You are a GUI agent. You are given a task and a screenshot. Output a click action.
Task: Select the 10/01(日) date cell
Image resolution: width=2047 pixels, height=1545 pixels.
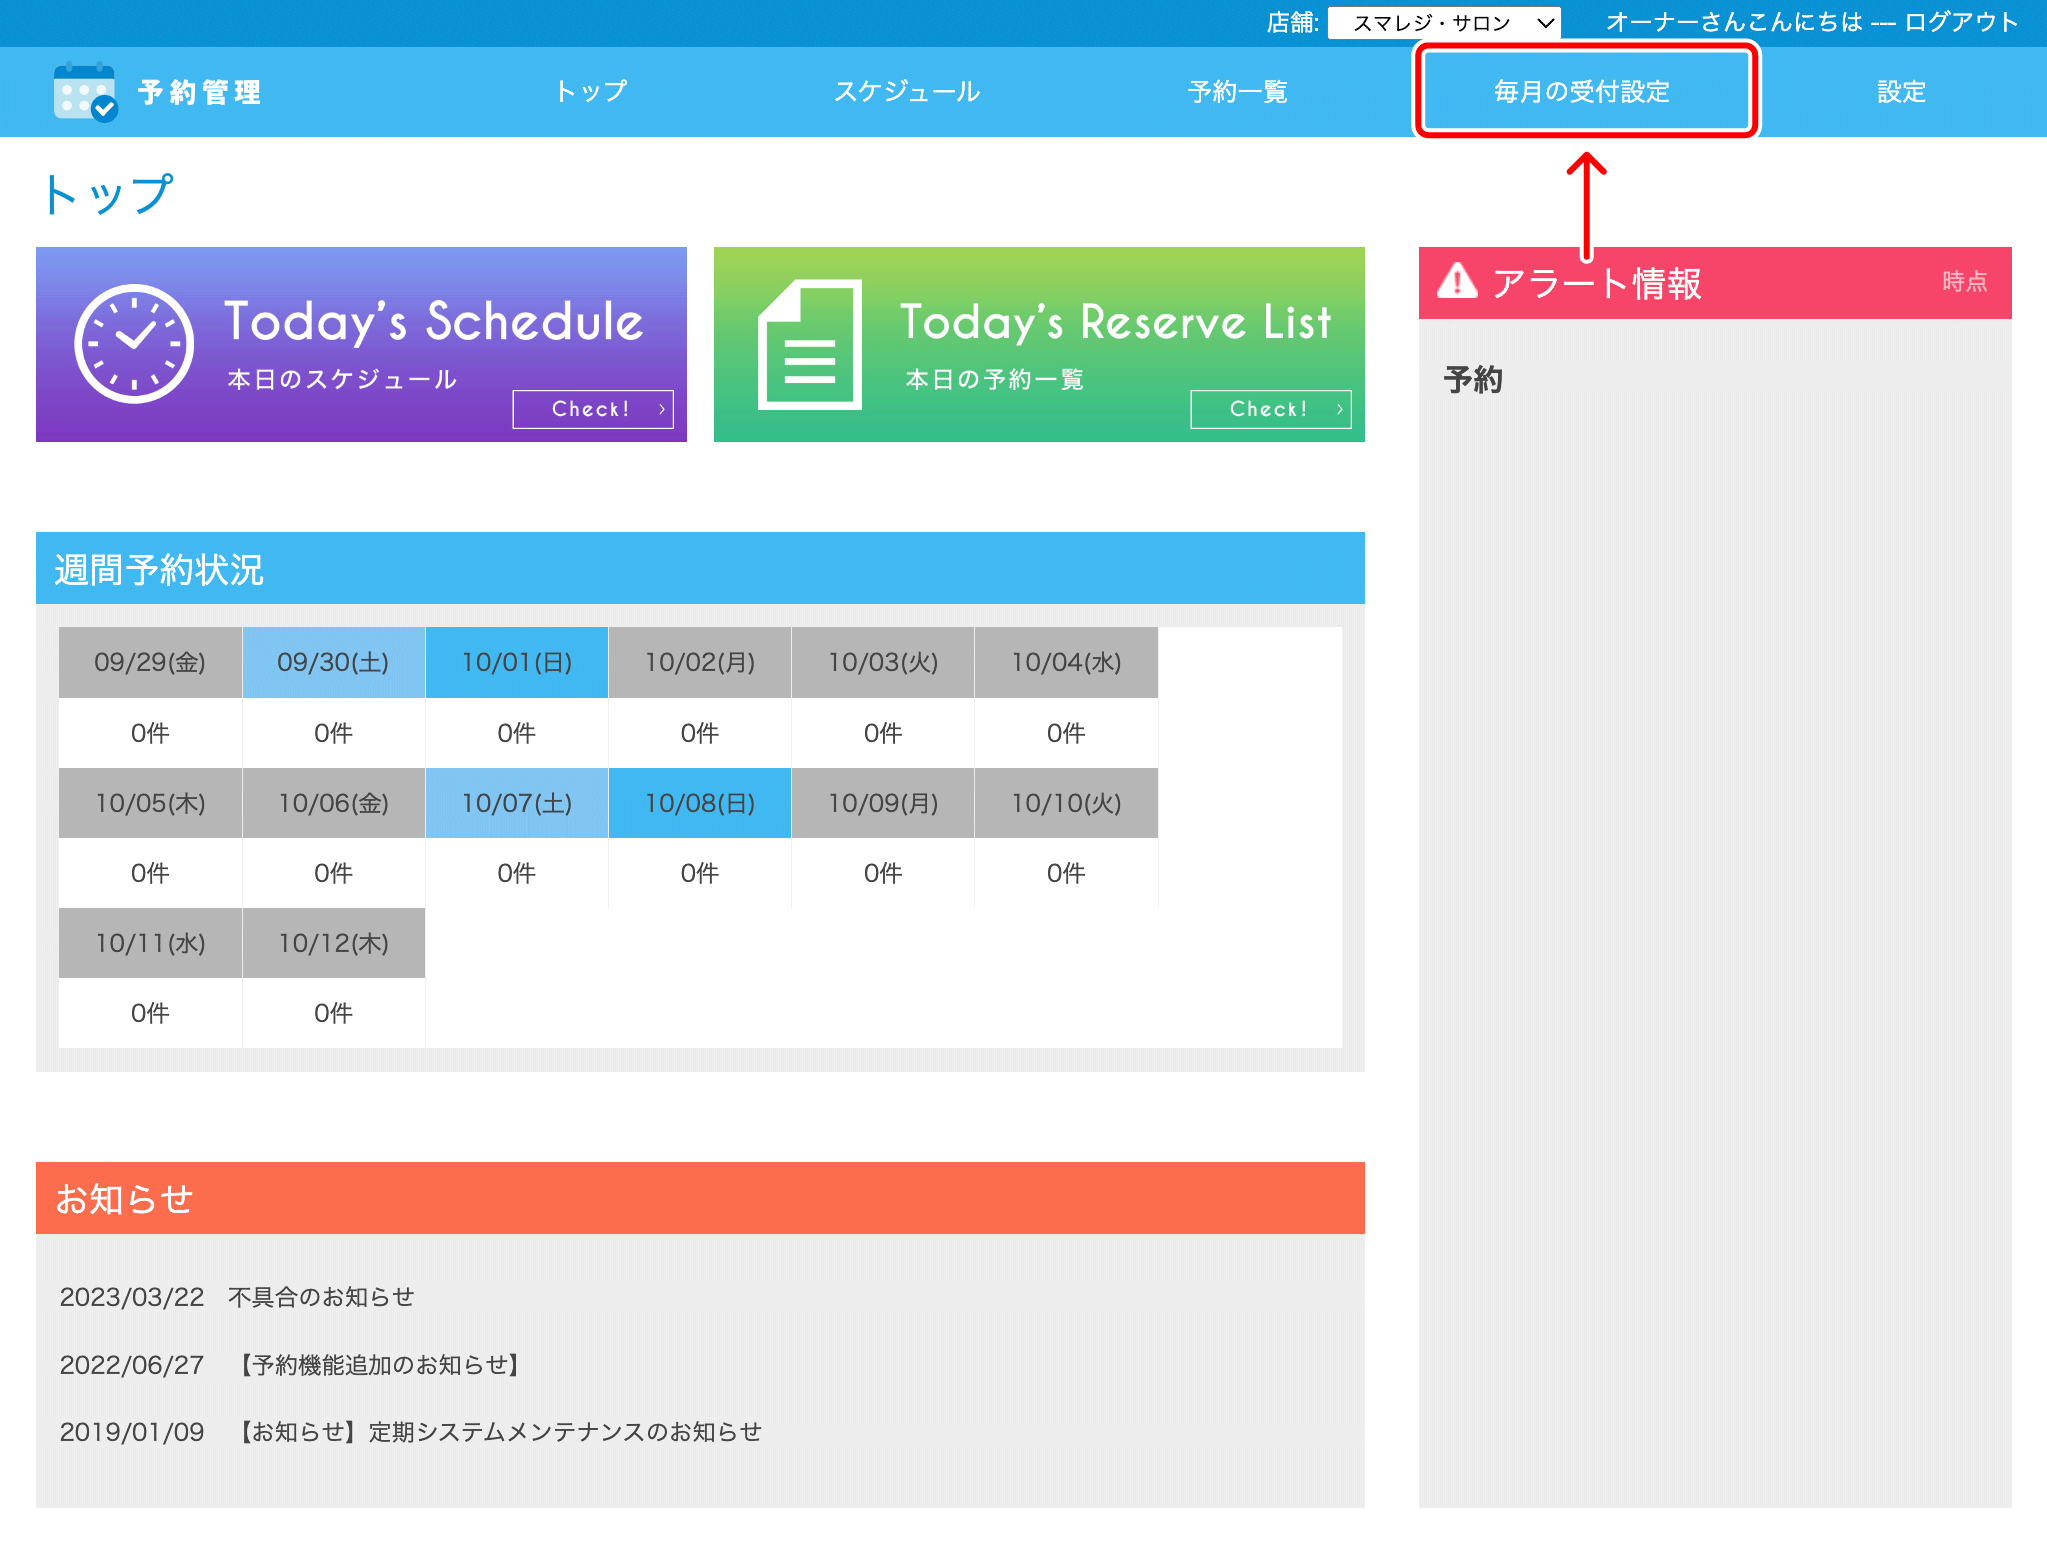coord(516,662)
